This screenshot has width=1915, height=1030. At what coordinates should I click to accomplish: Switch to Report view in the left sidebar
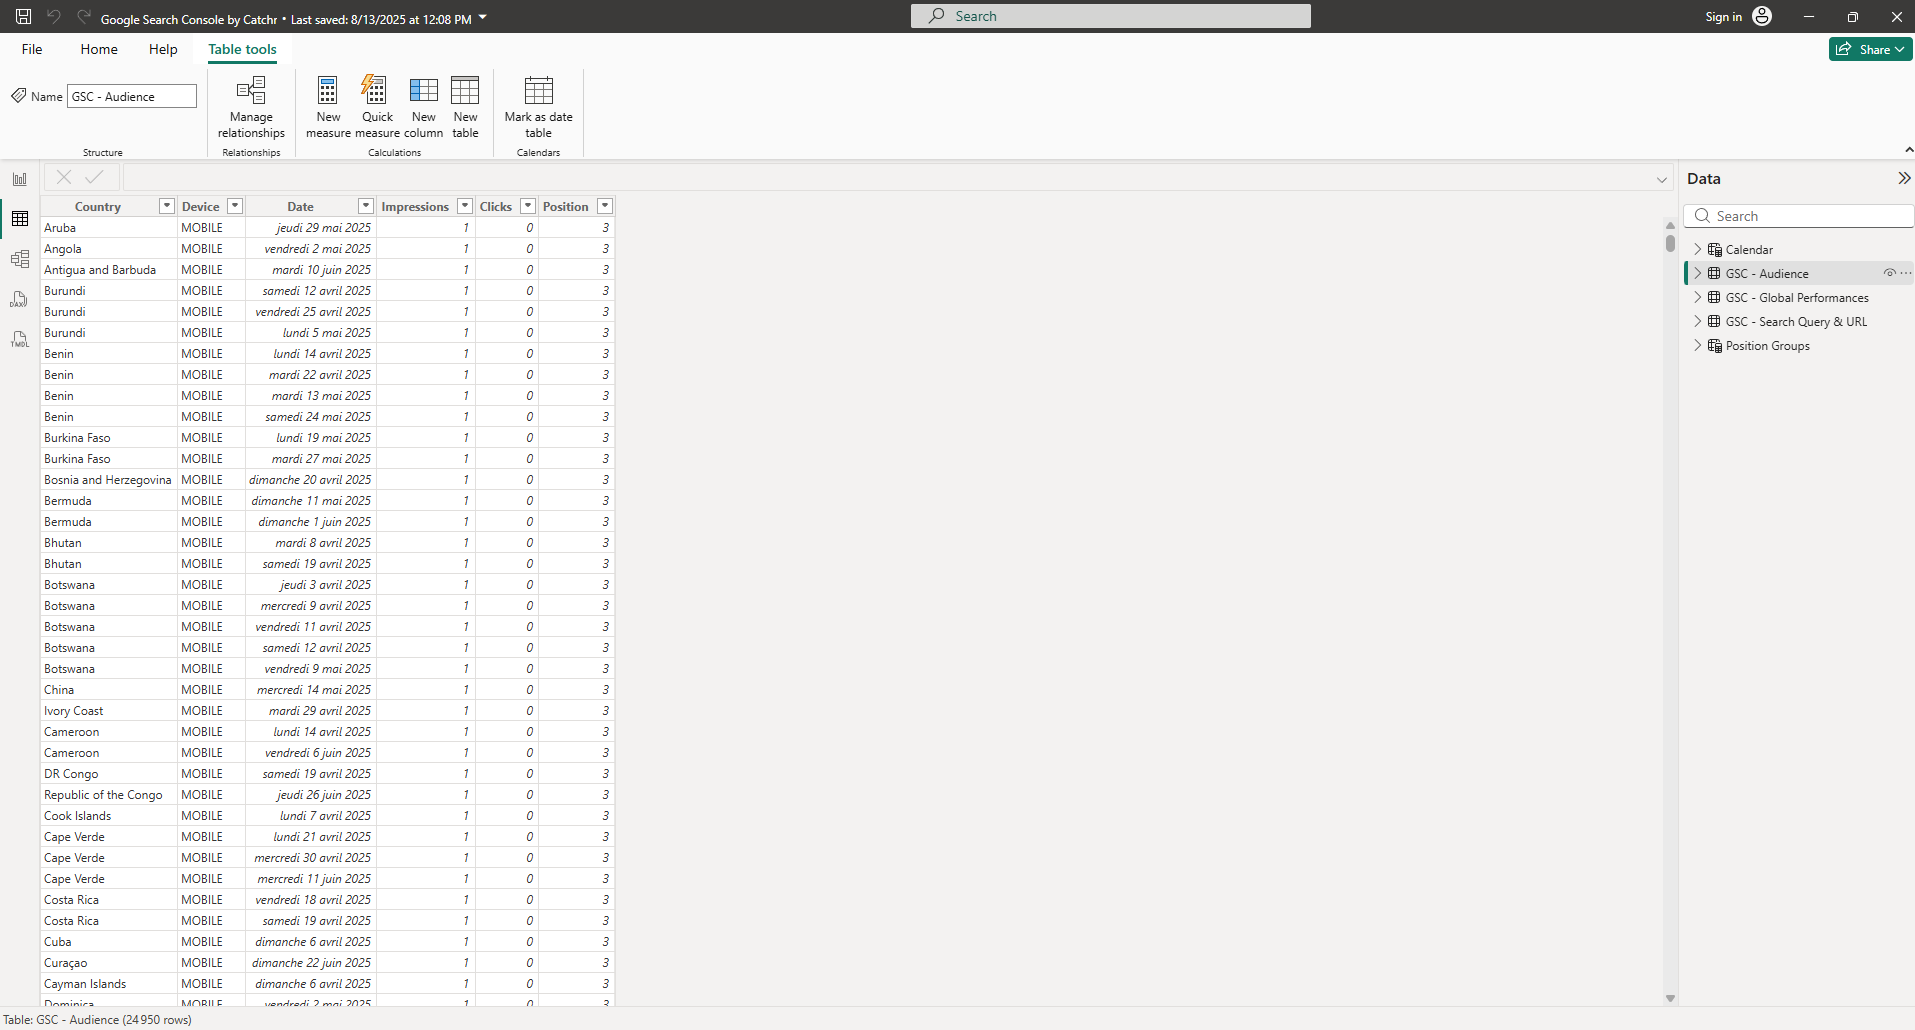point(20,178)
